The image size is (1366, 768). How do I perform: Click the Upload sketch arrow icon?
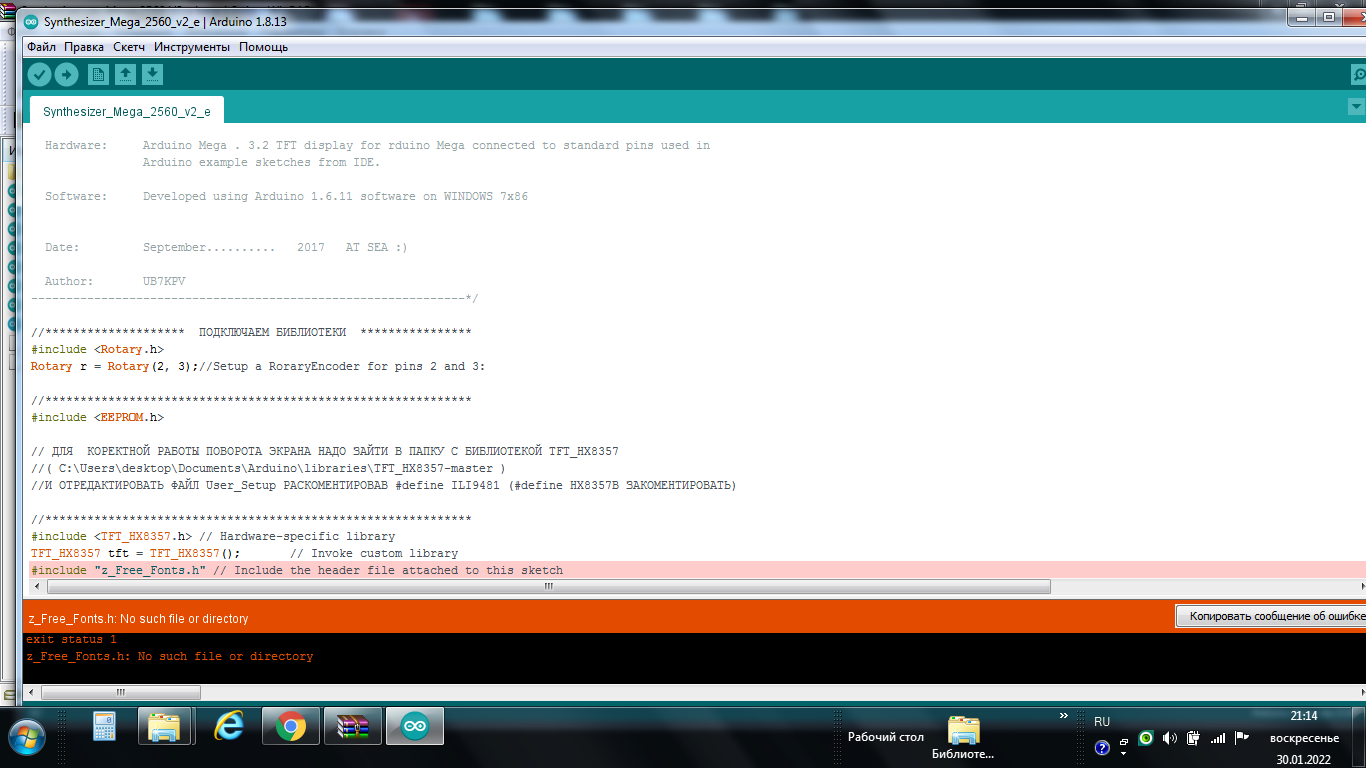(66, 74)
